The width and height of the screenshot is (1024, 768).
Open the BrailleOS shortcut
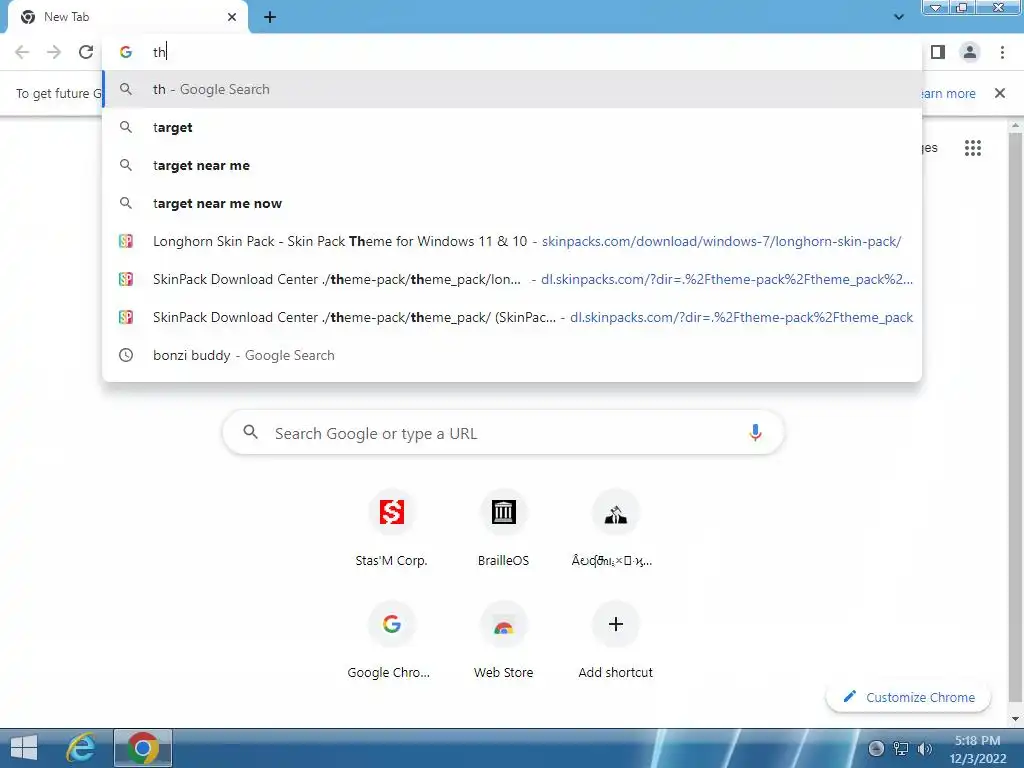coord(504,529)
